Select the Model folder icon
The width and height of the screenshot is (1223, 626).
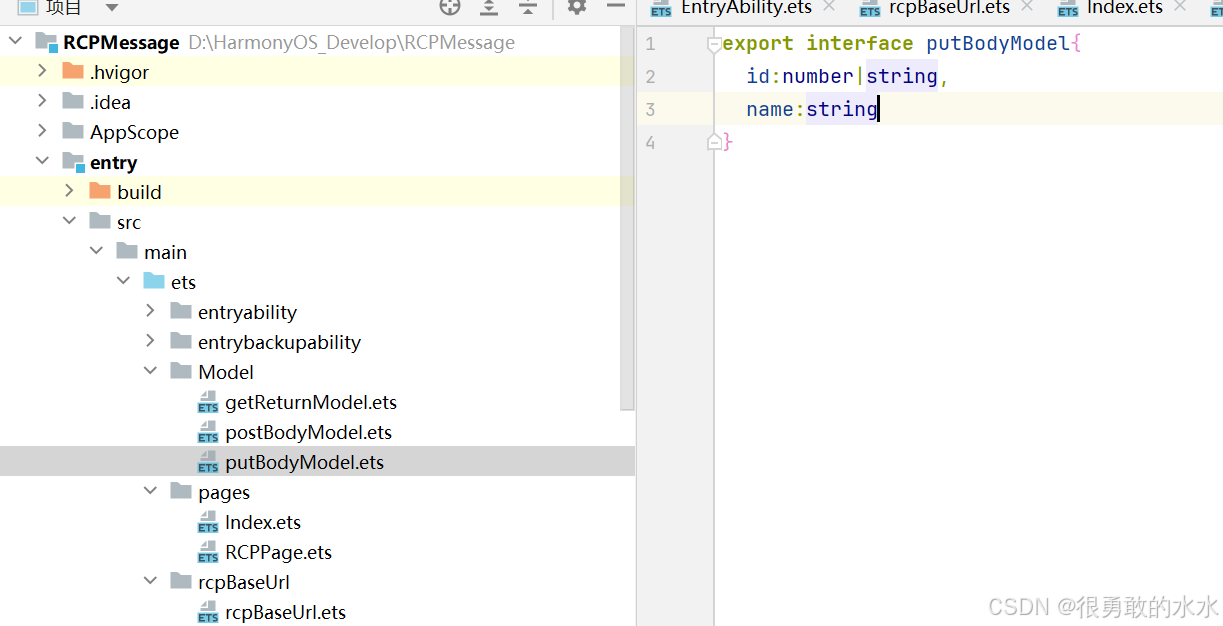181,372
